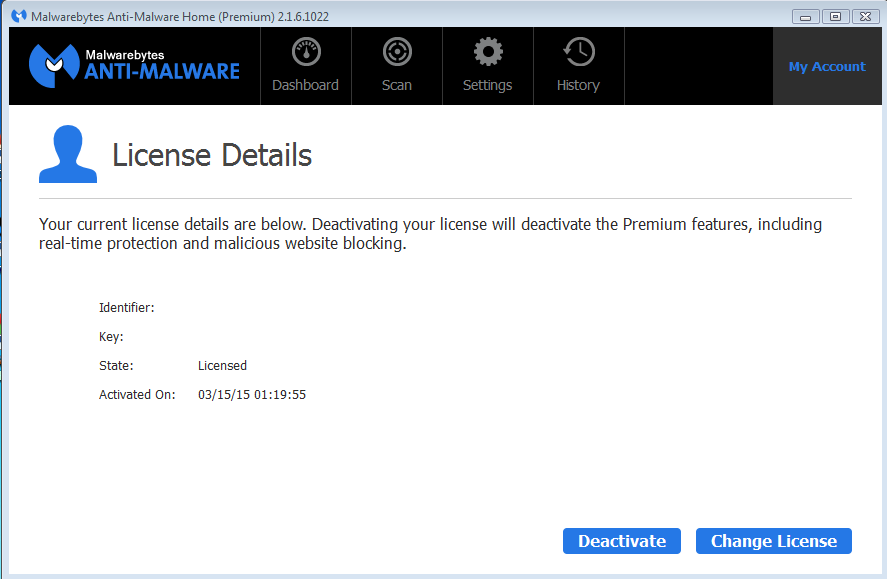Click the 'Key:' label
Screen dimensions: 887x579
tap(111, 337)
